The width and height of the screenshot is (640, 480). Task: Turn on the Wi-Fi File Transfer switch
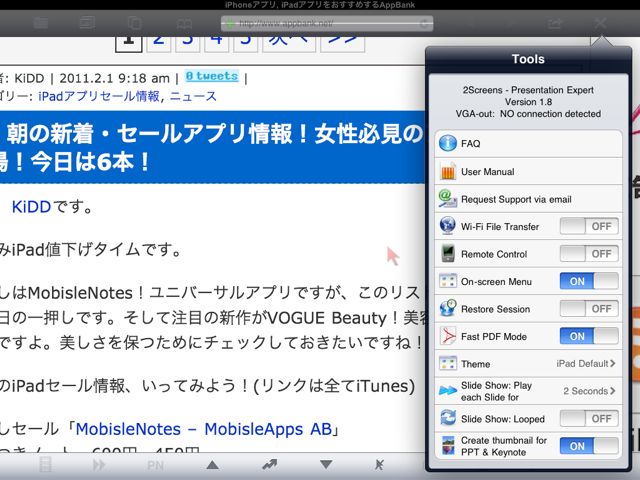[589, 226]
